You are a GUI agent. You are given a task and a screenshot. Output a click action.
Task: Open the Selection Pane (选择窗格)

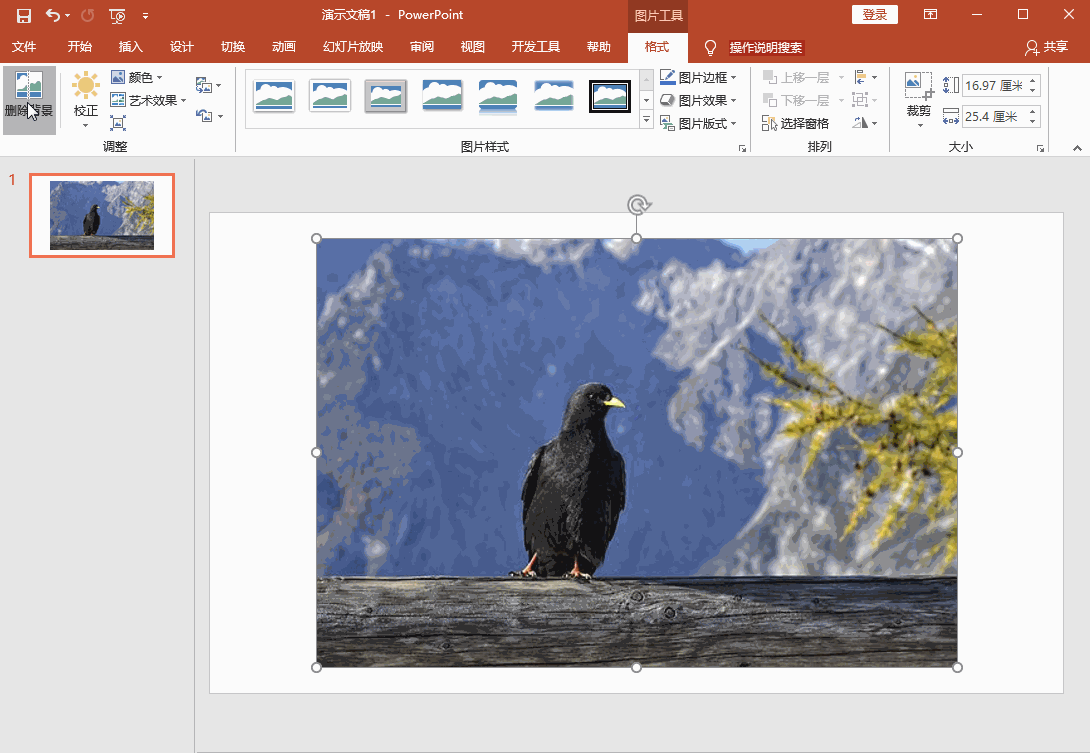click(795, 123)
